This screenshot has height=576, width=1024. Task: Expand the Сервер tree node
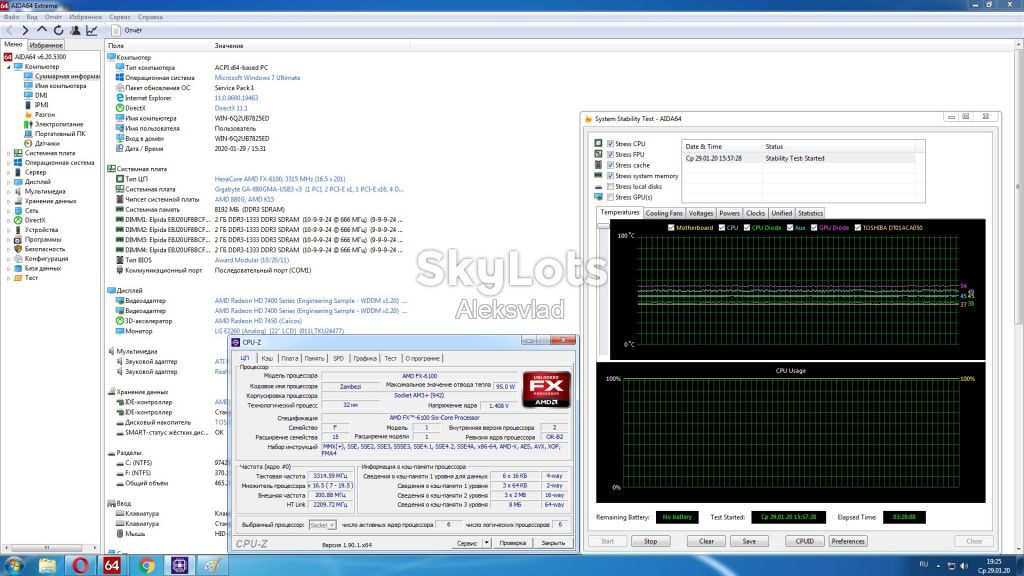pyautogui.click(x=9, y=172)
